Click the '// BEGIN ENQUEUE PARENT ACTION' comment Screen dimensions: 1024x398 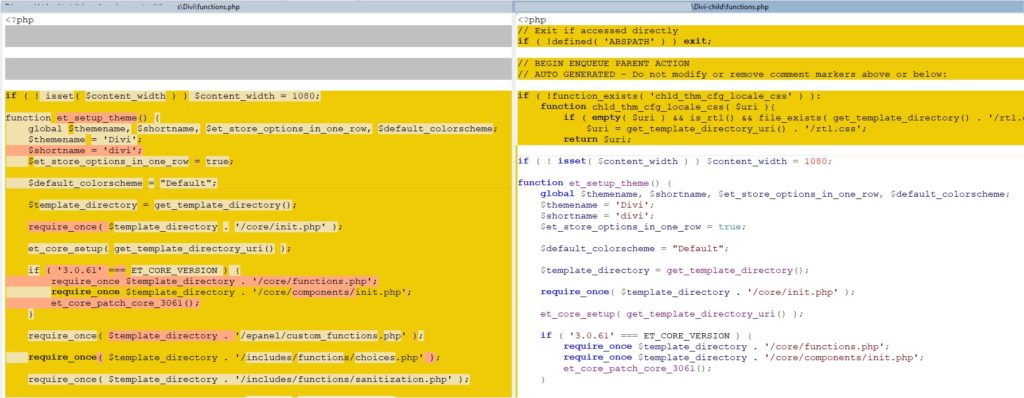point(603,63)
